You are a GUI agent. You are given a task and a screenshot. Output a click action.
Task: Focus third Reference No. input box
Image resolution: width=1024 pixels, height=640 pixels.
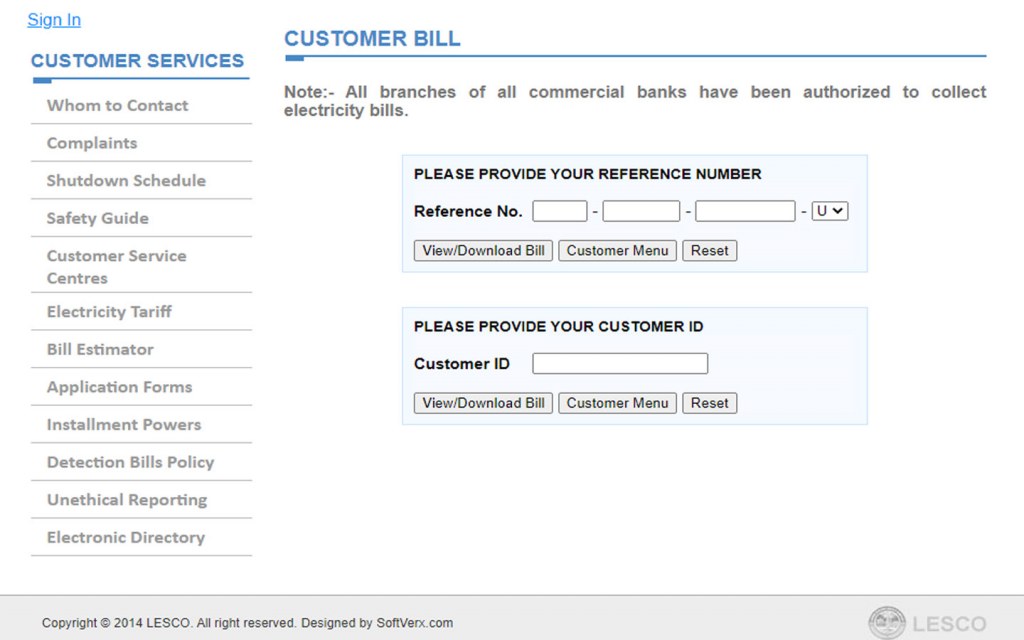coord(745,211)
